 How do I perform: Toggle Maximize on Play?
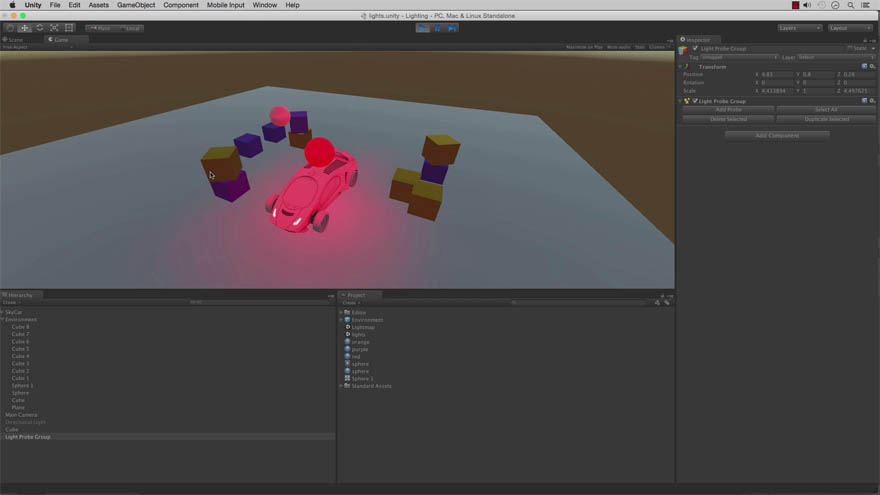[x=584, y=47]
